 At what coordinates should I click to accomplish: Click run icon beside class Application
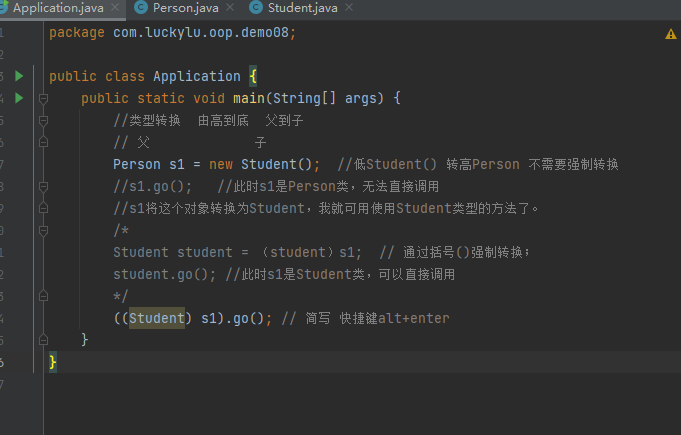pos(19,76)
